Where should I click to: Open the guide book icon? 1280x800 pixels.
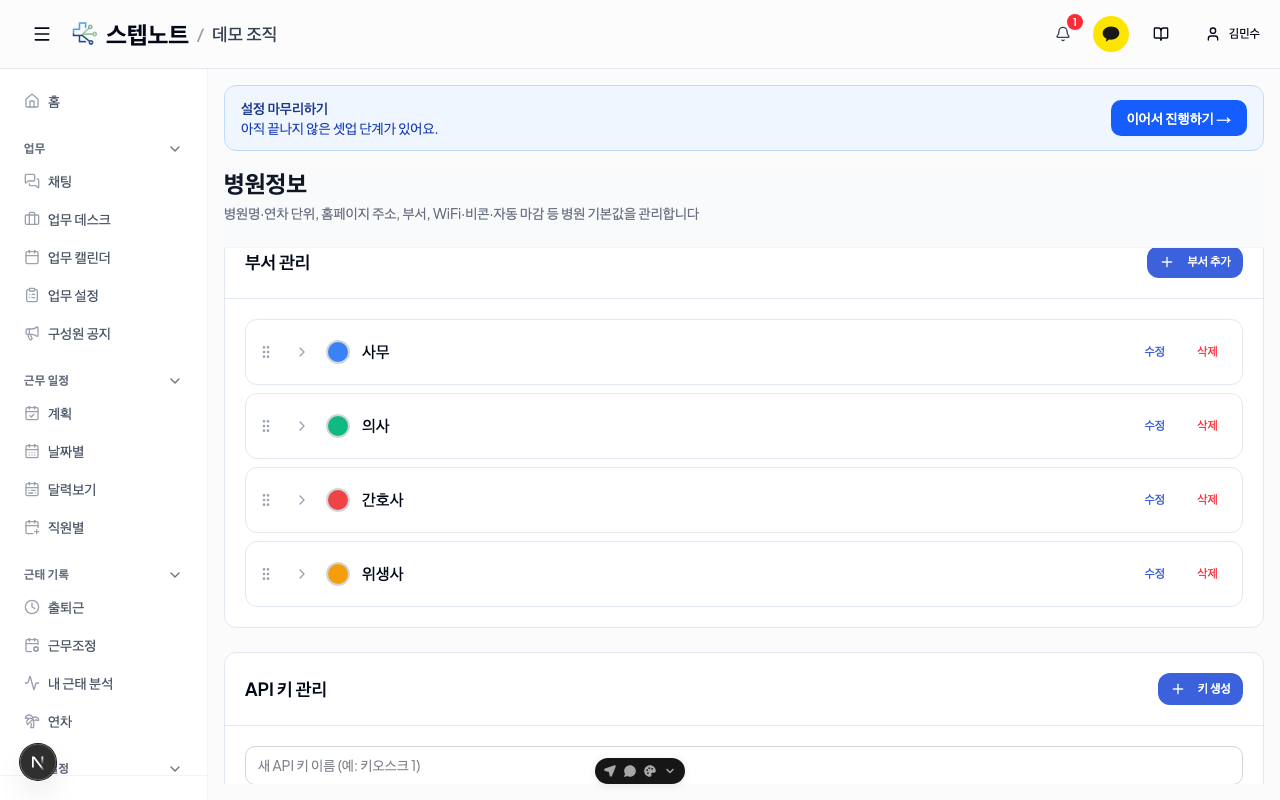coord(1161,34)
